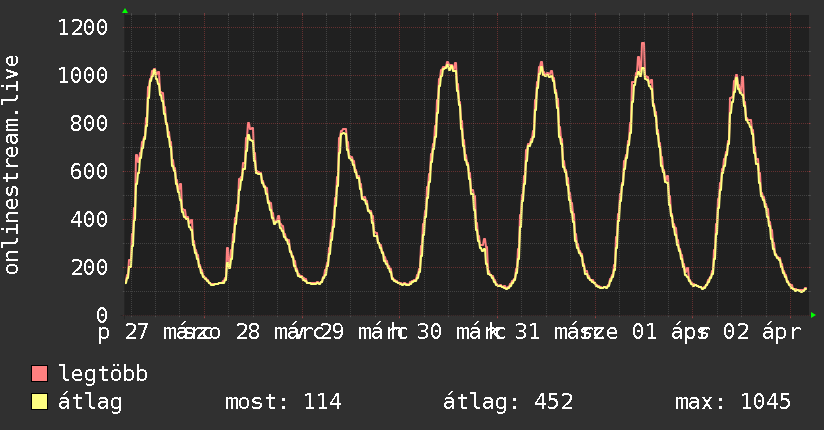
Task: Click the 01 ápr date label
Action: (x=670, y=332)
